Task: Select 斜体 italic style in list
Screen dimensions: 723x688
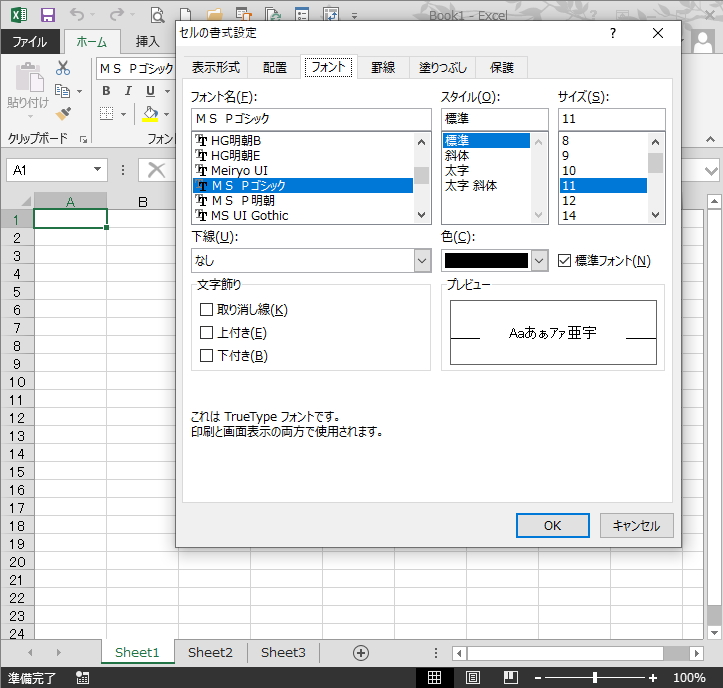Action: click(x=486, y=156)
